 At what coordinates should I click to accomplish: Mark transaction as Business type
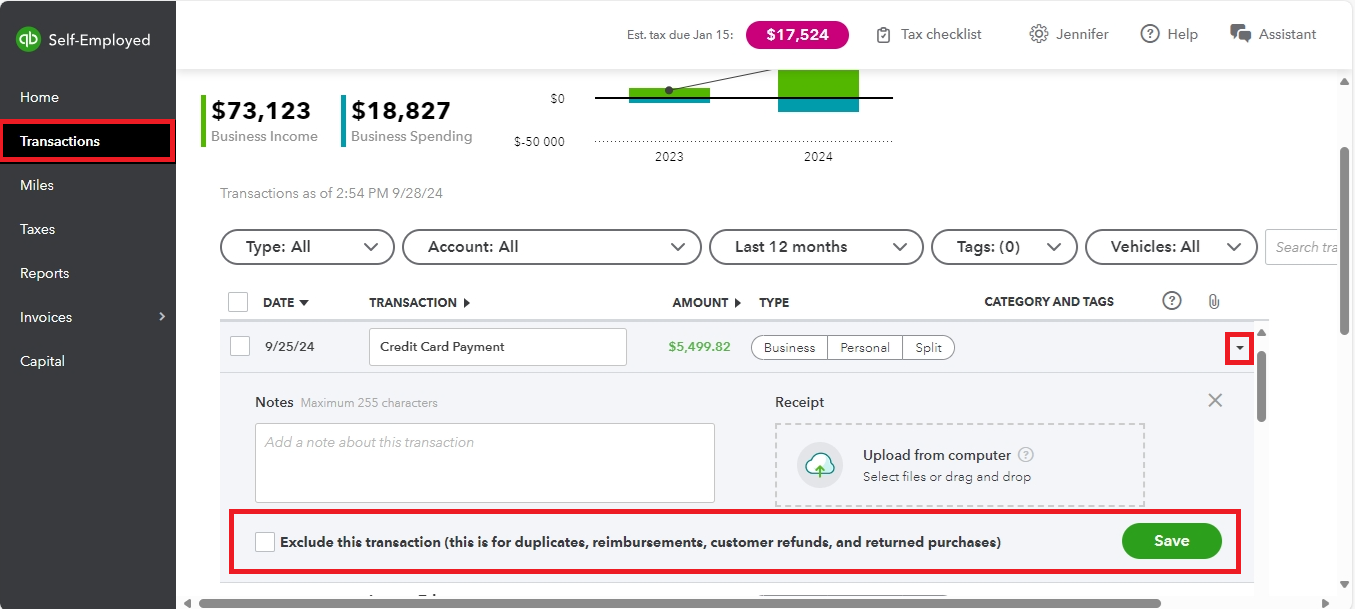(x=789, y=348)
